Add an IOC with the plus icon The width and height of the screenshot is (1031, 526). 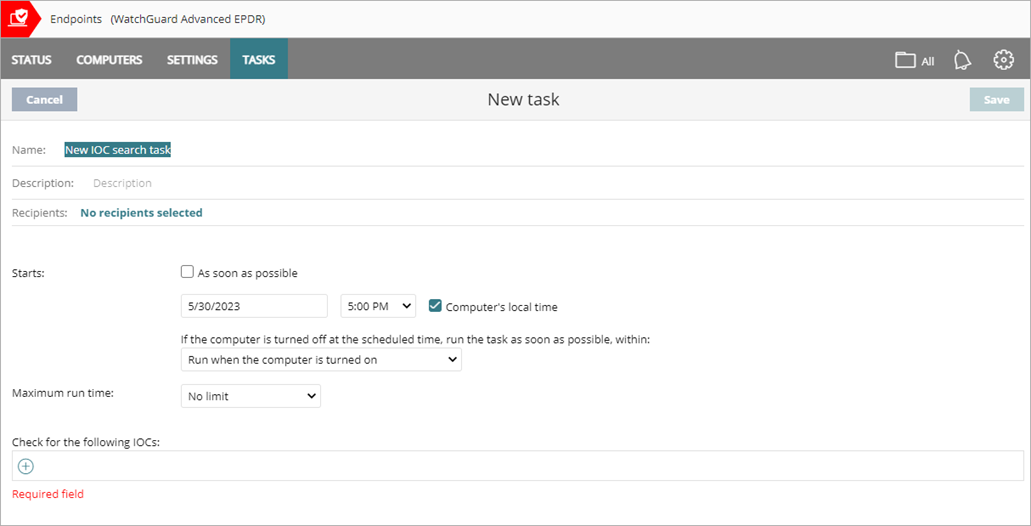click(25, 466)
